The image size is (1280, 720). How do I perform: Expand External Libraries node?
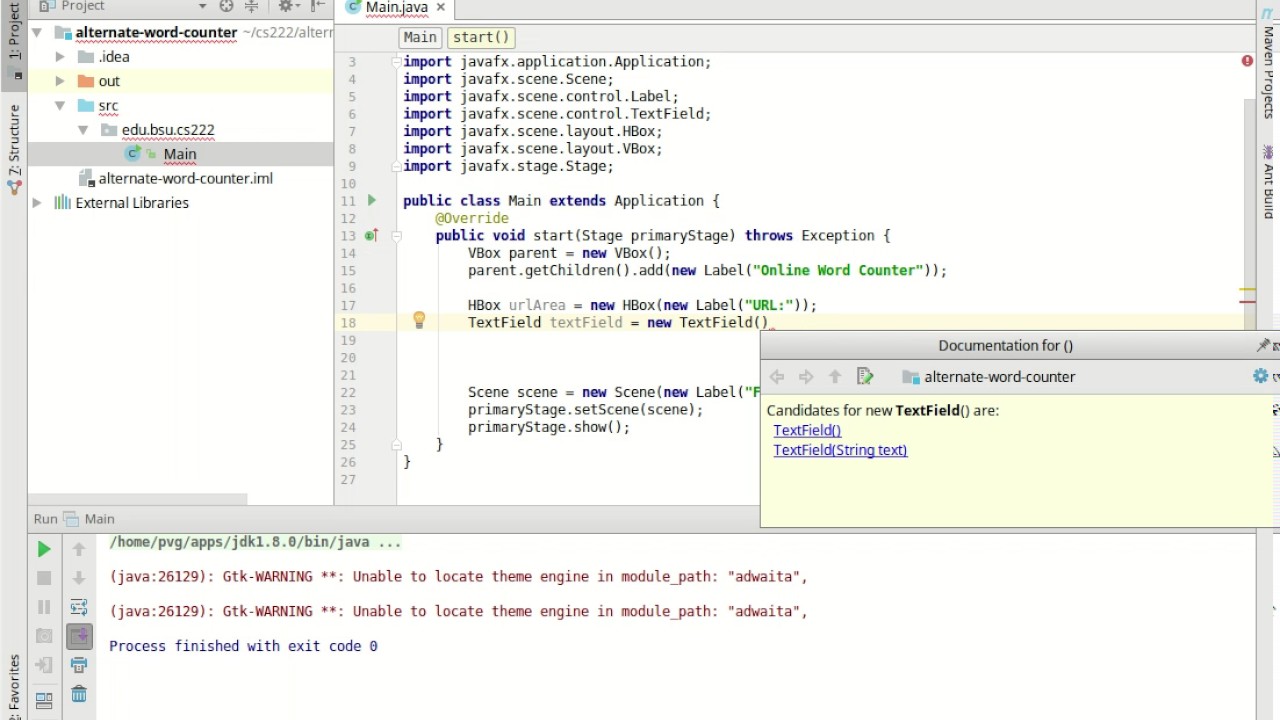[x=37, y=203]
